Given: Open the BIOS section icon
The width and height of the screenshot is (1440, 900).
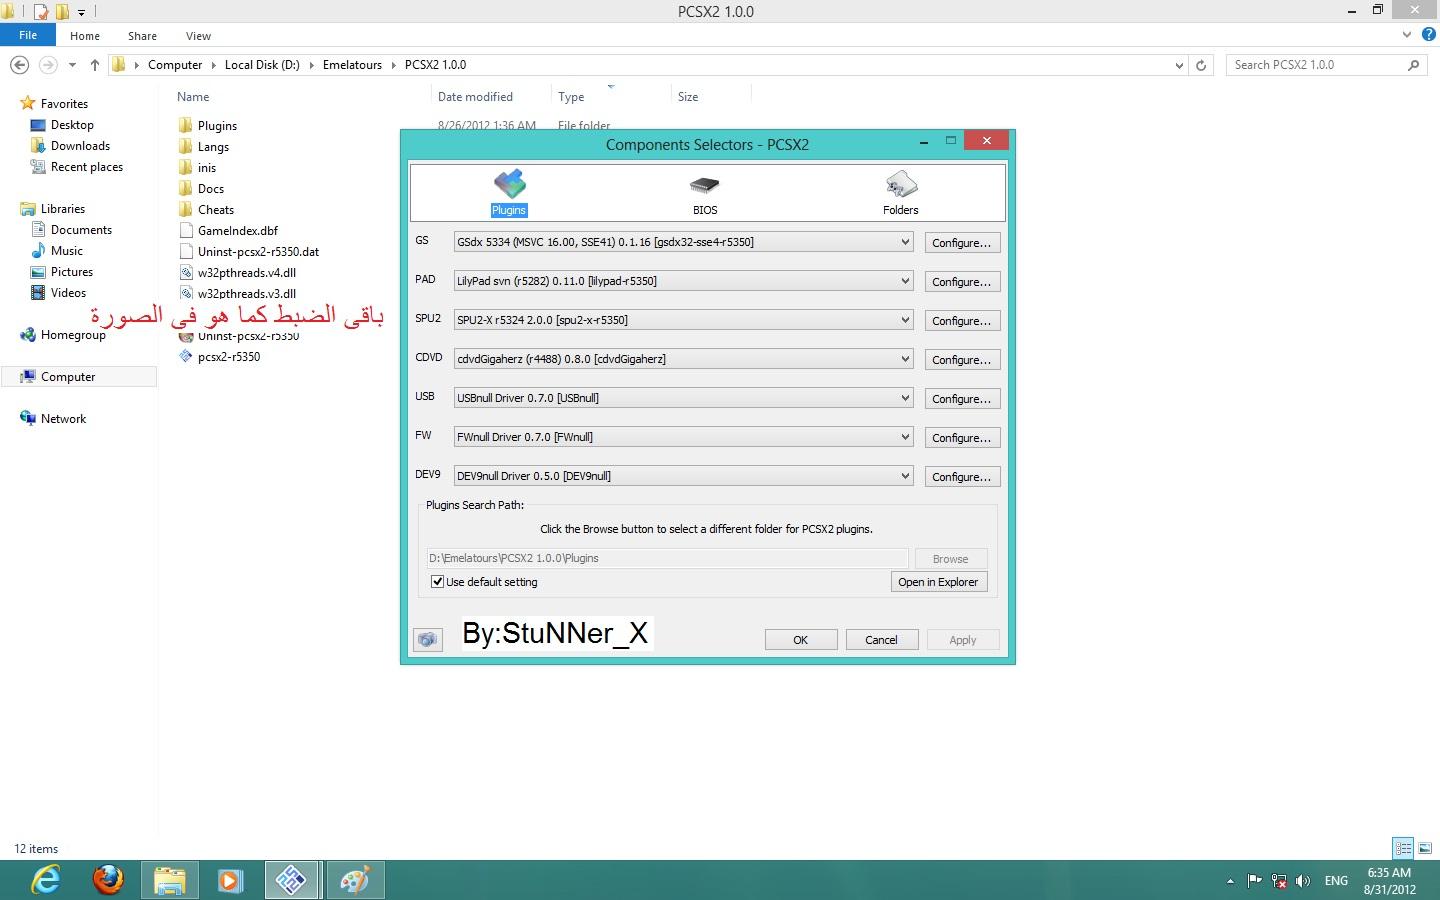Looking at the screenshot, I should tap(705, 194).
